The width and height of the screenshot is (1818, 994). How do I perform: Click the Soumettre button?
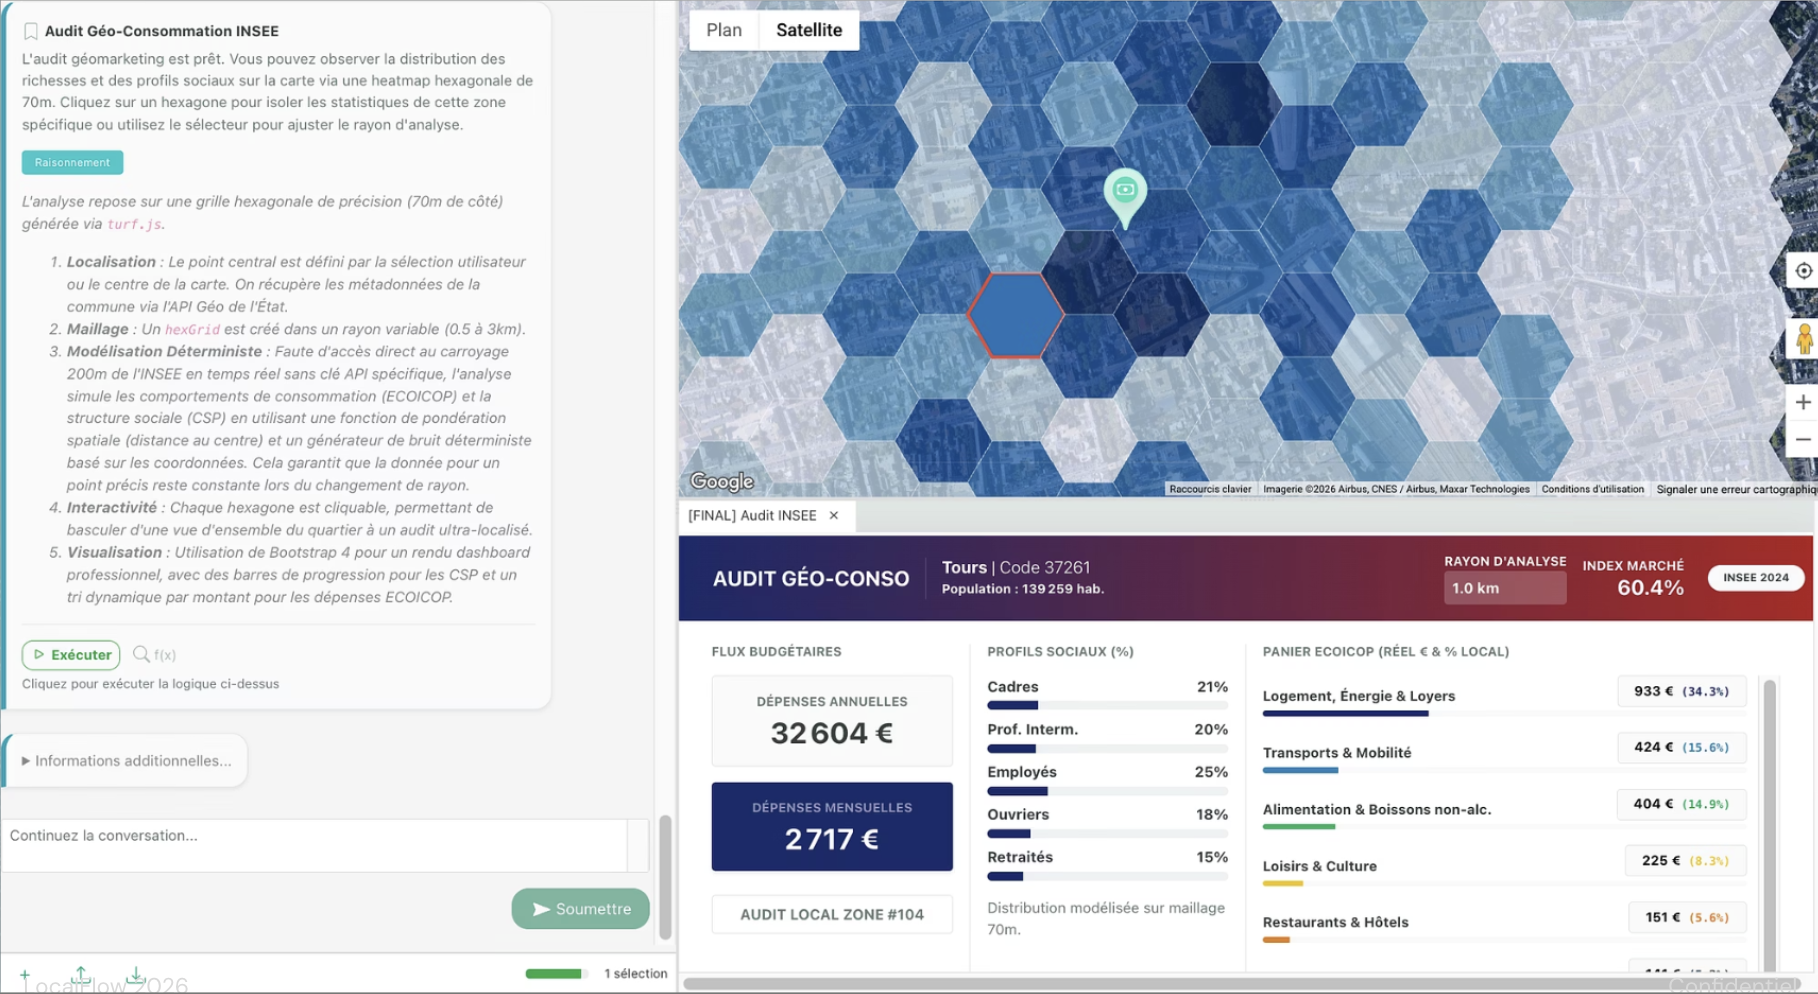581,909
